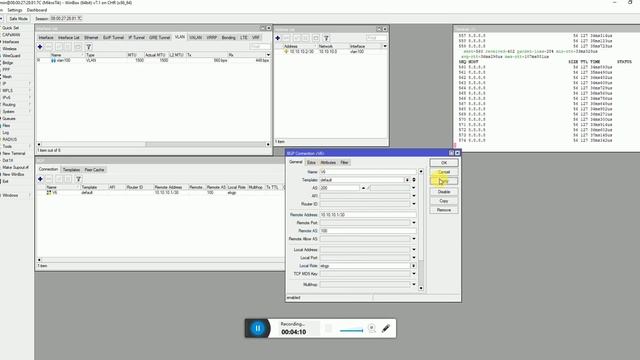Open WireGuard in sidebar
This screenshot has width=640, height=360.
click(x=11, y=56)
